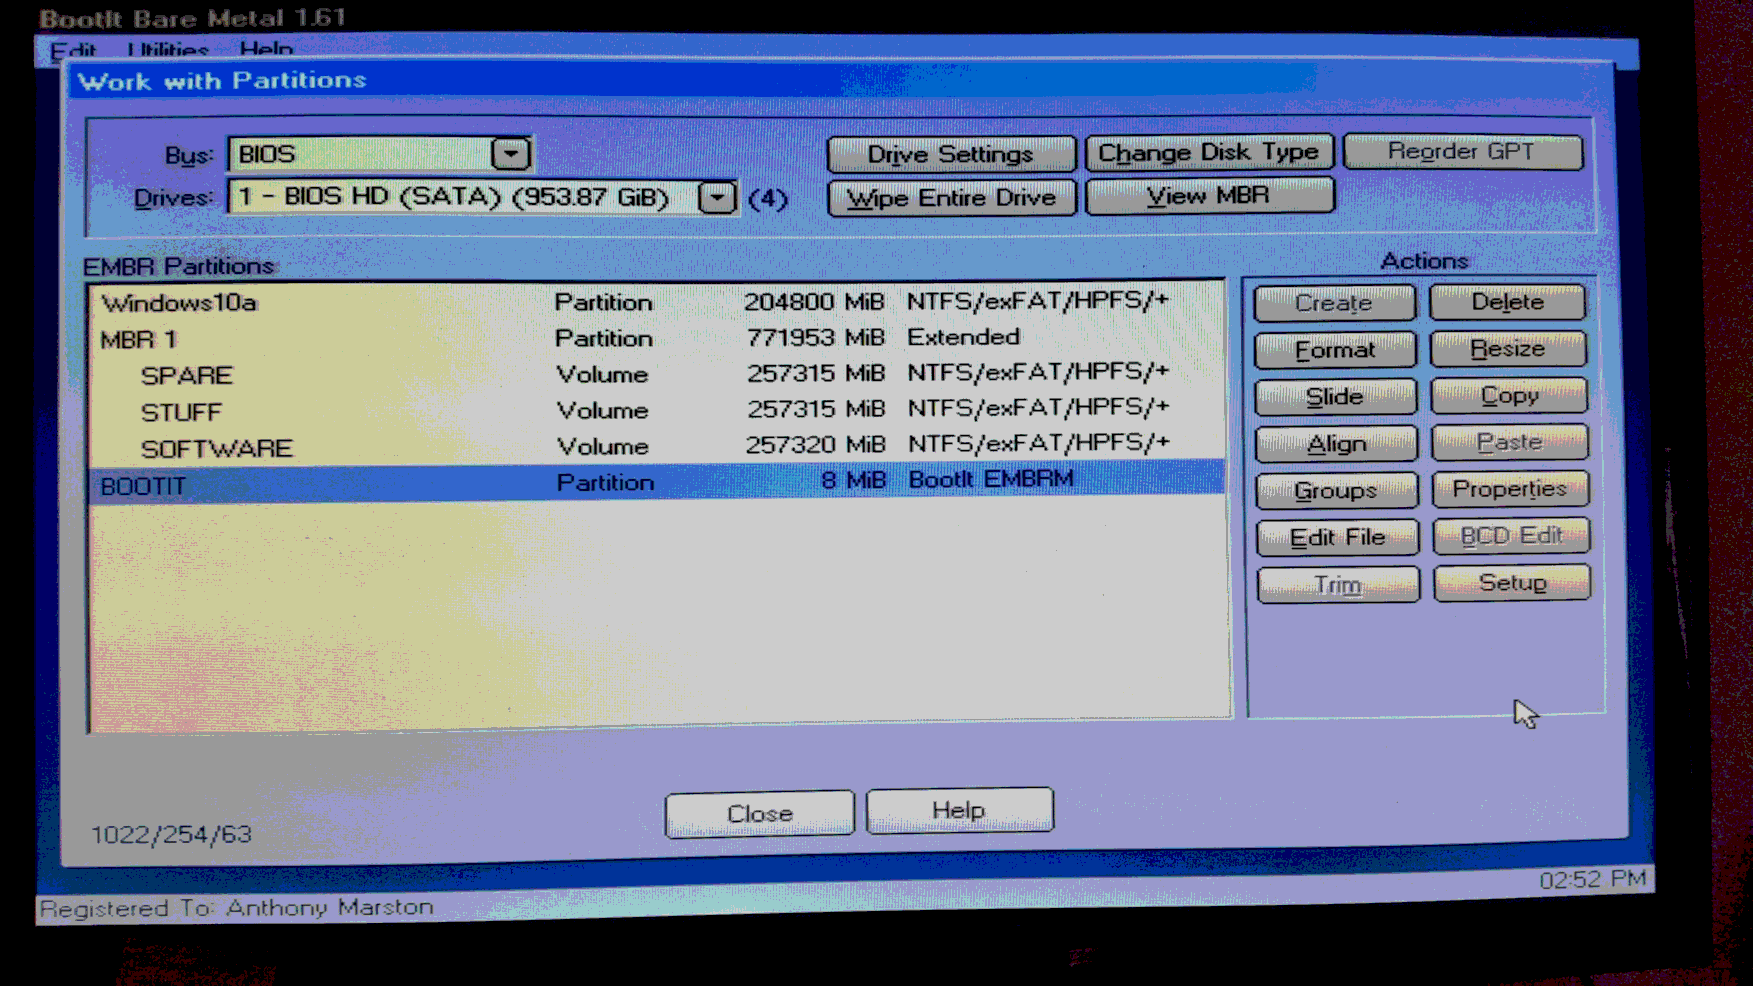Click the 02:52 PM clock
The height and width of the screenshot is (986, 1753).
(x=1592, y=879)
